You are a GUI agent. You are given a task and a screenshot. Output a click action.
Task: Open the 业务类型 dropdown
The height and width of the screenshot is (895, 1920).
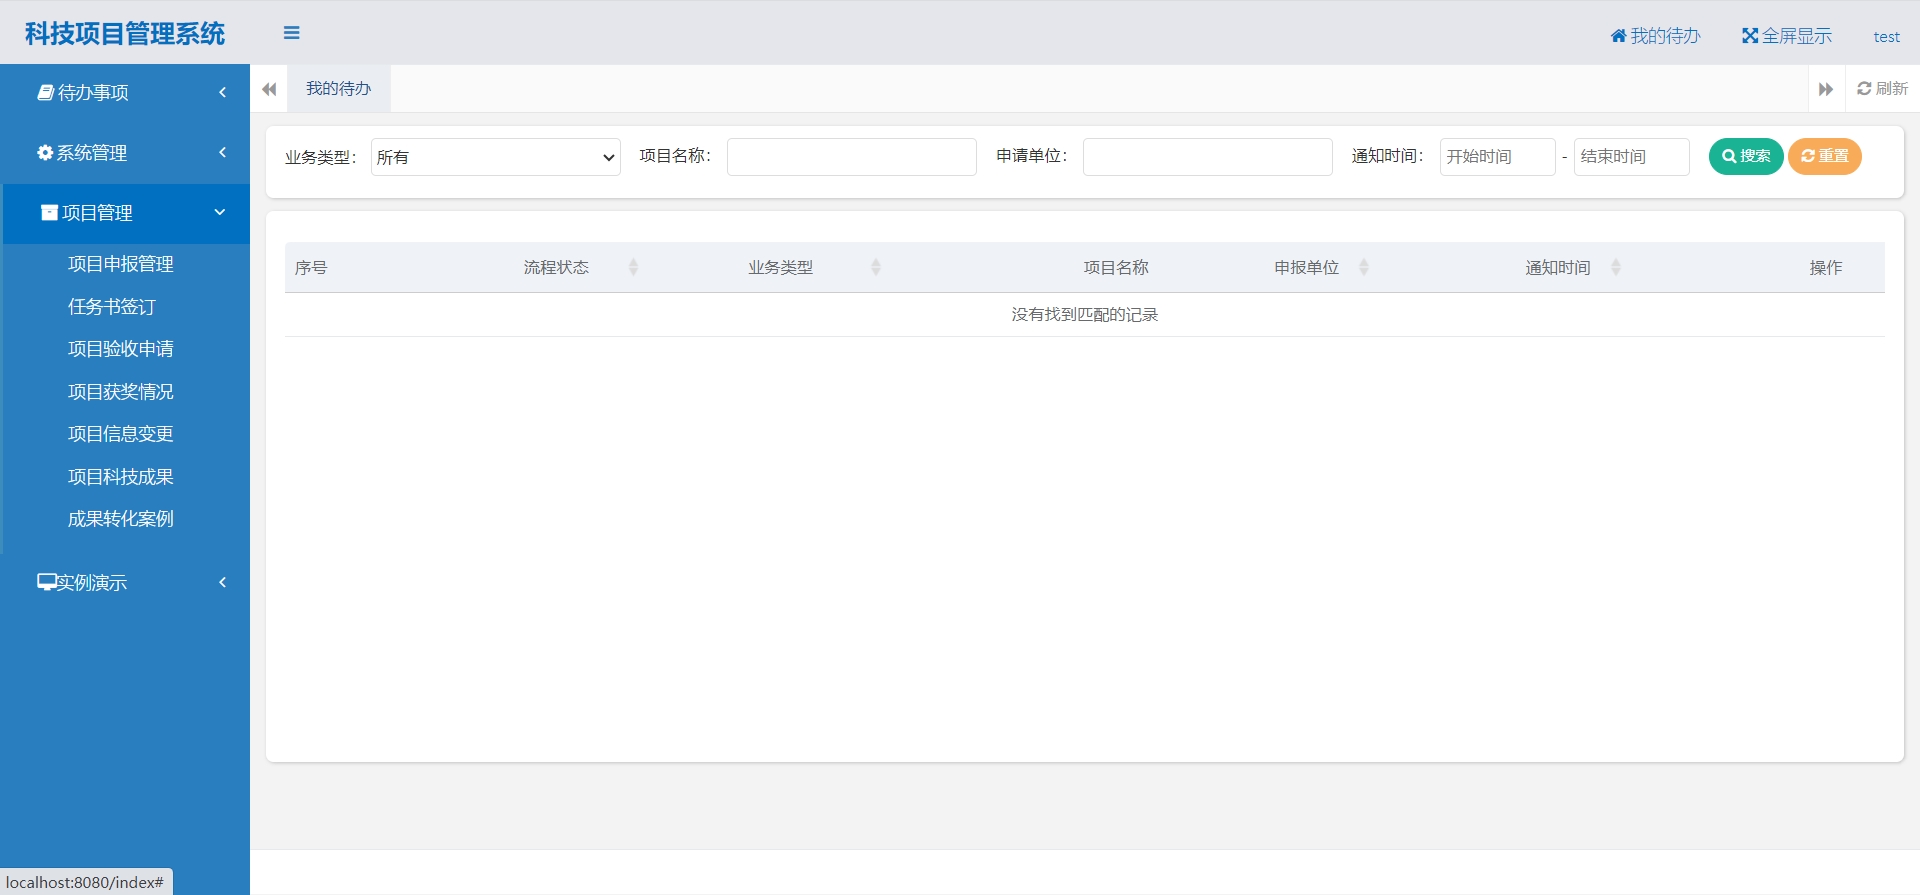pyautogui.click(x=496, y=157)
